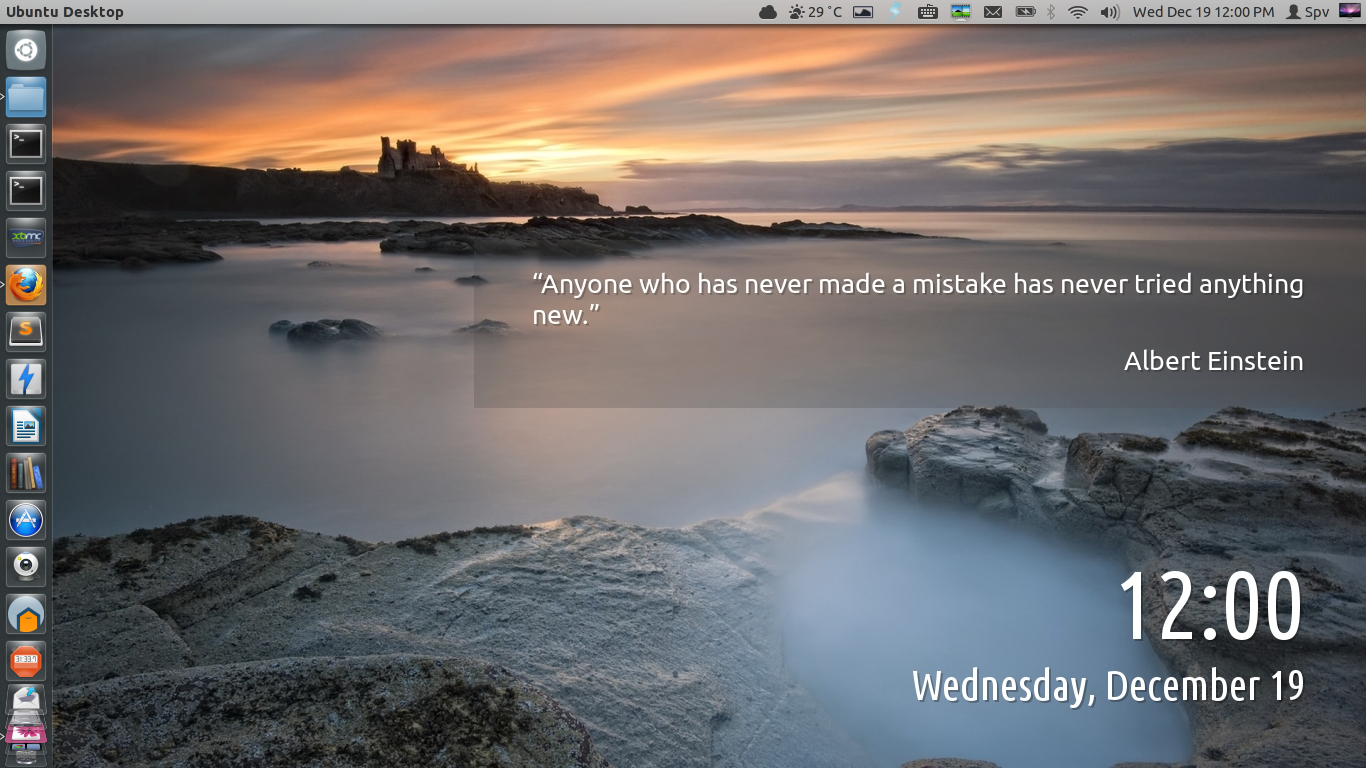Open the Spv user menu
This screenshot has width=1366, height=768.
click(x=1308, y=12)
